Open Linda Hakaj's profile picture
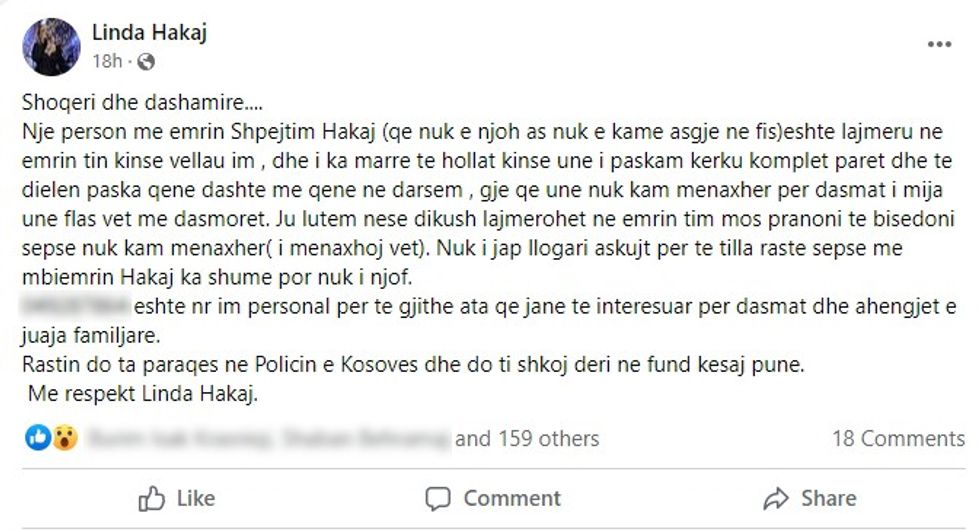The width and height of the screenshot is (980, 530). click(x=50, y=47)
